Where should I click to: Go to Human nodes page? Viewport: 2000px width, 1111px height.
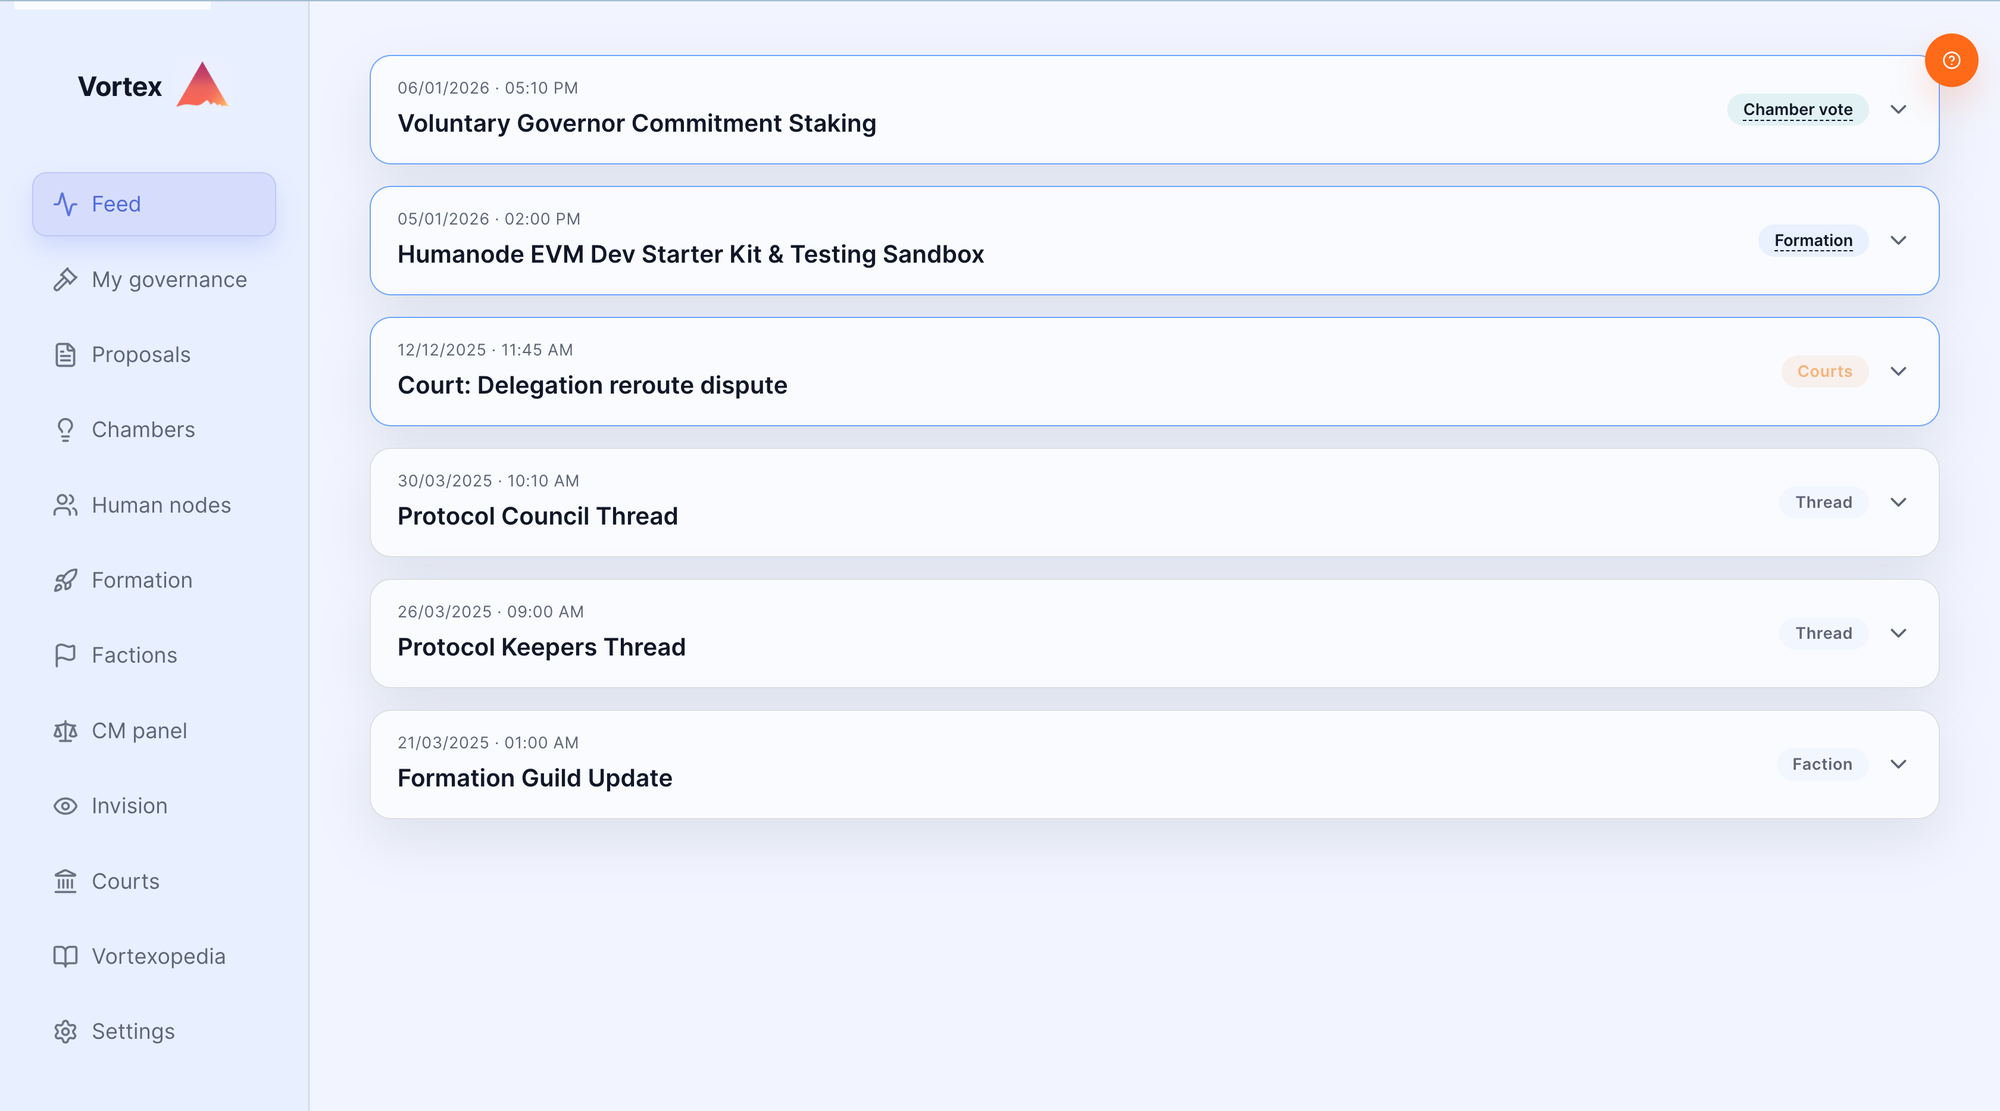point(160,505)
